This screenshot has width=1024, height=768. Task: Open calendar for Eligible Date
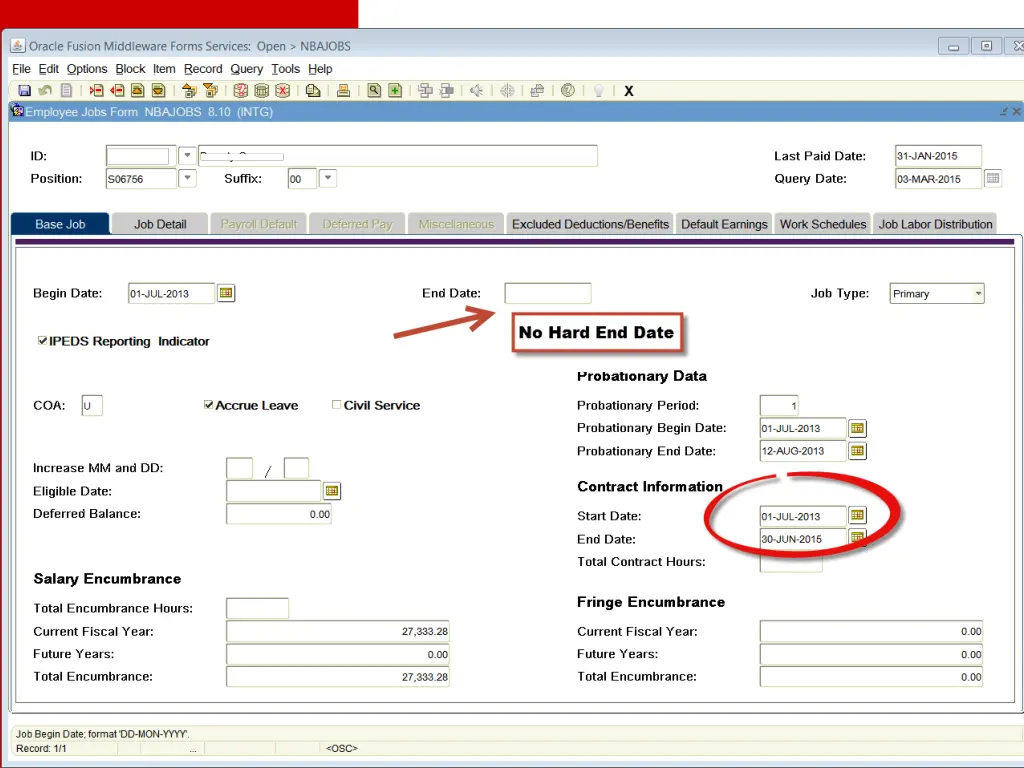[x=332, y=490]
